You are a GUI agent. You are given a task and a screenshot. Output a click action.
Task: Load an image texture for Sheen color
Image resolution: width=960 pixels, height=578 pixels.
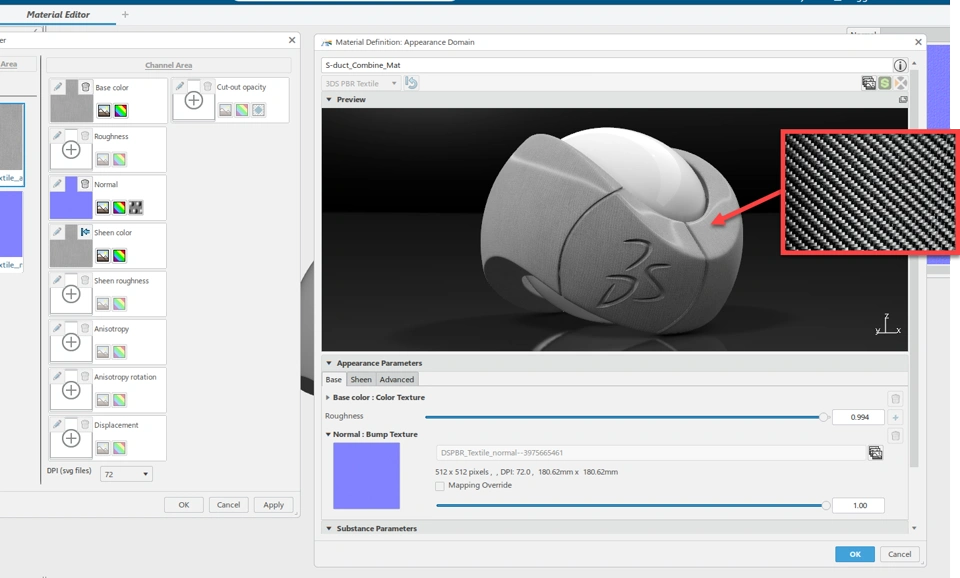click(103, 255)
